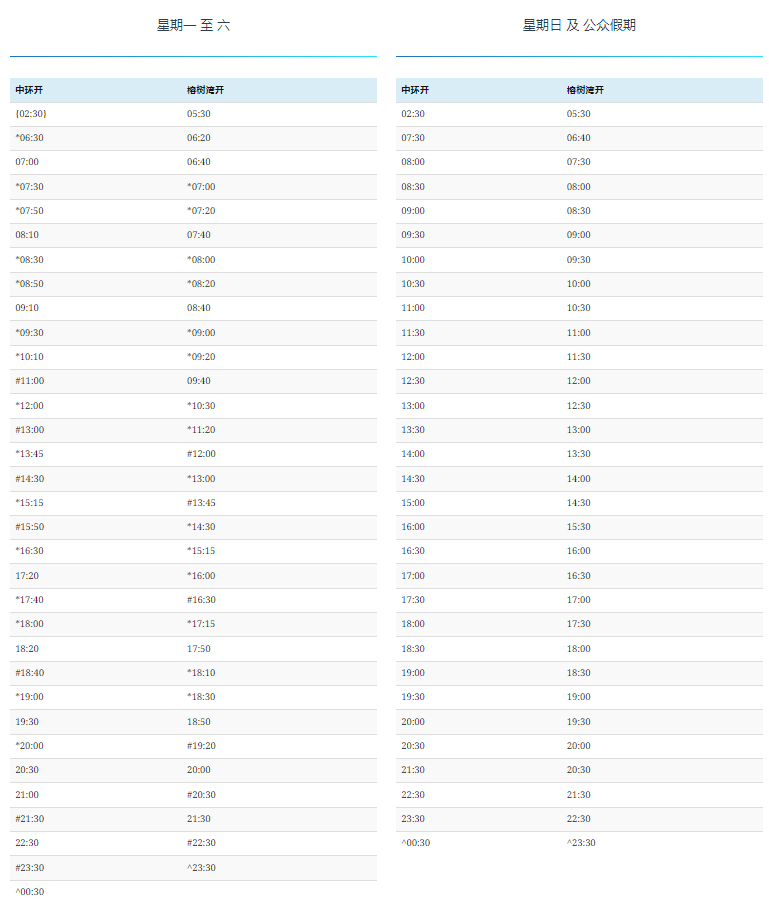
Task: Select the 17:50 departure entry
Action: click(199, 649)
